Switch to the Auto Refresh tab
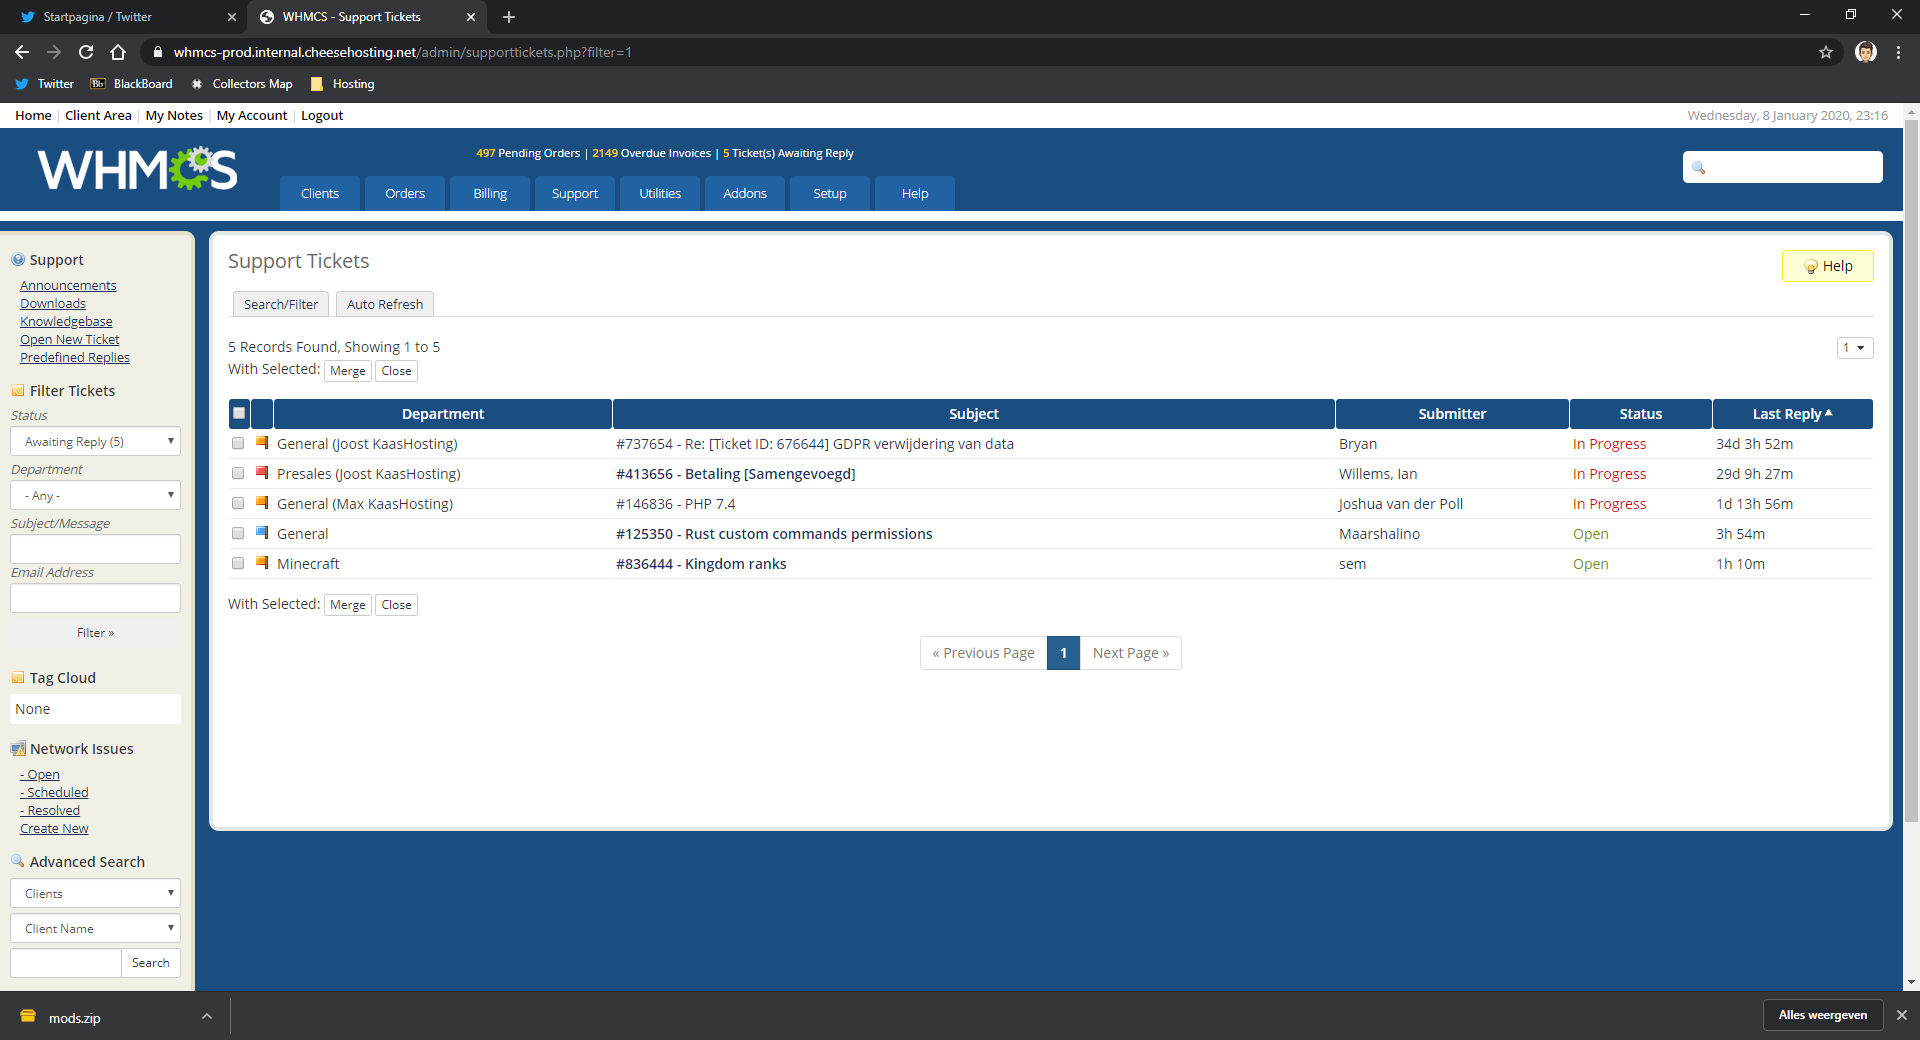The height and width of the screenshot is (1040, 1920). (x=385, y=304)
